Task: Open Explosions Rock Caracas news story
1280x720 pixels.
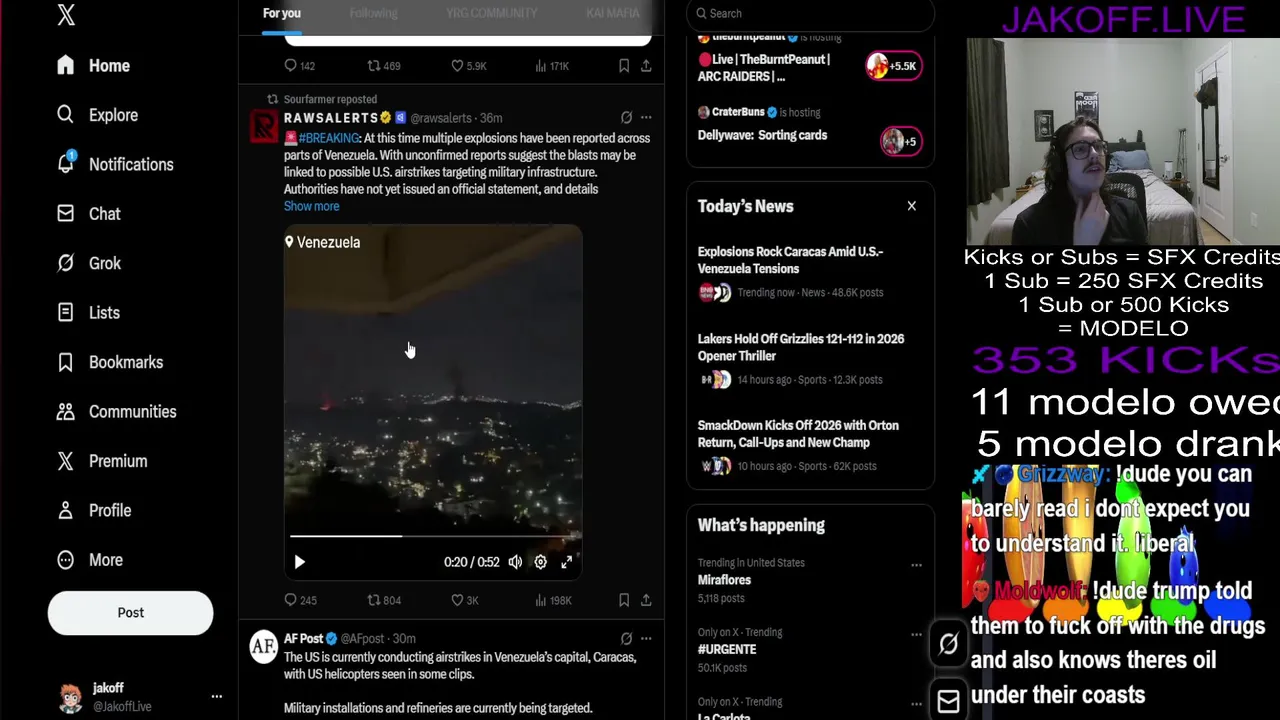Action: 790,260
